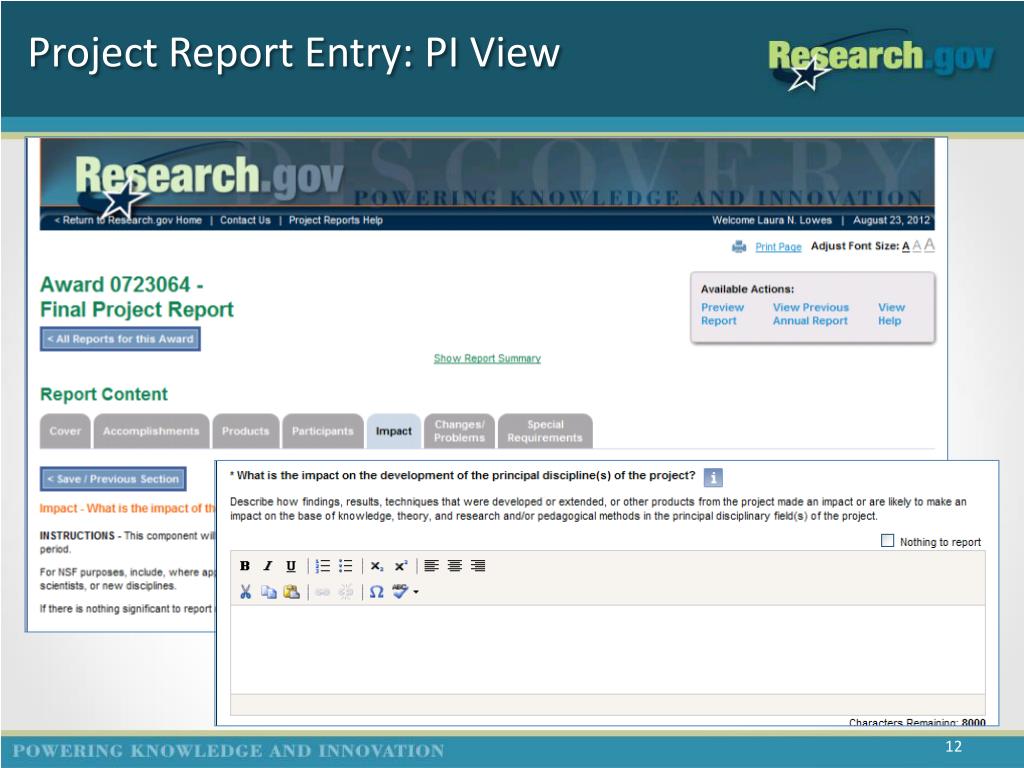1024x768 pixels.
Task: Click All Reports for this Award button
Action: (x=120, y=339)
